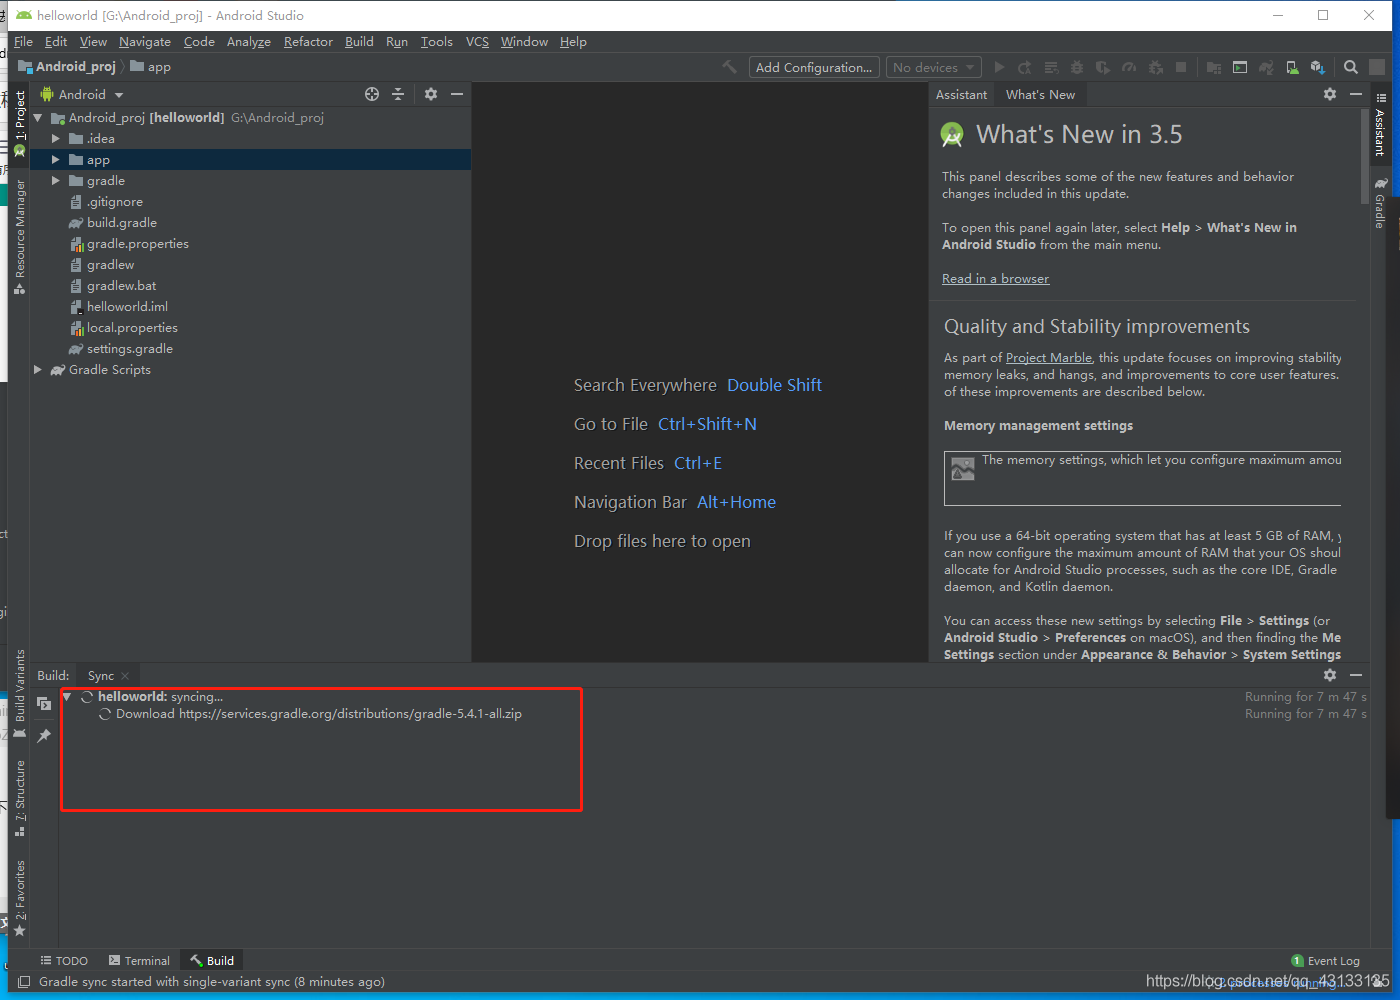Open the Project panel settings gear
The width and height of the screenshot is (1400, 1000).
coord(431,94)
